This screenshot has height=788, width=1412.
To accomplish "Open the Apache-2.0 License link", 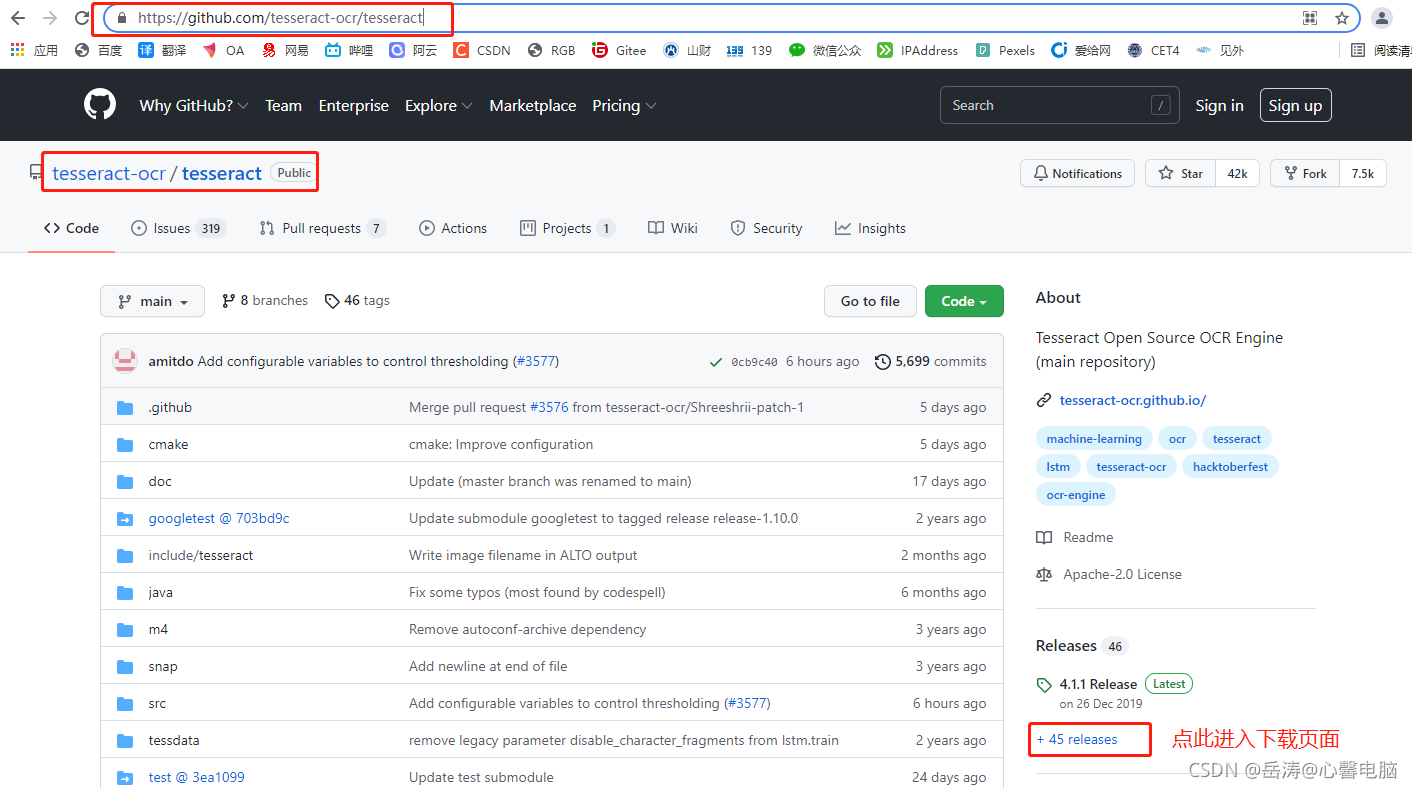I will tap(1109, 574).
